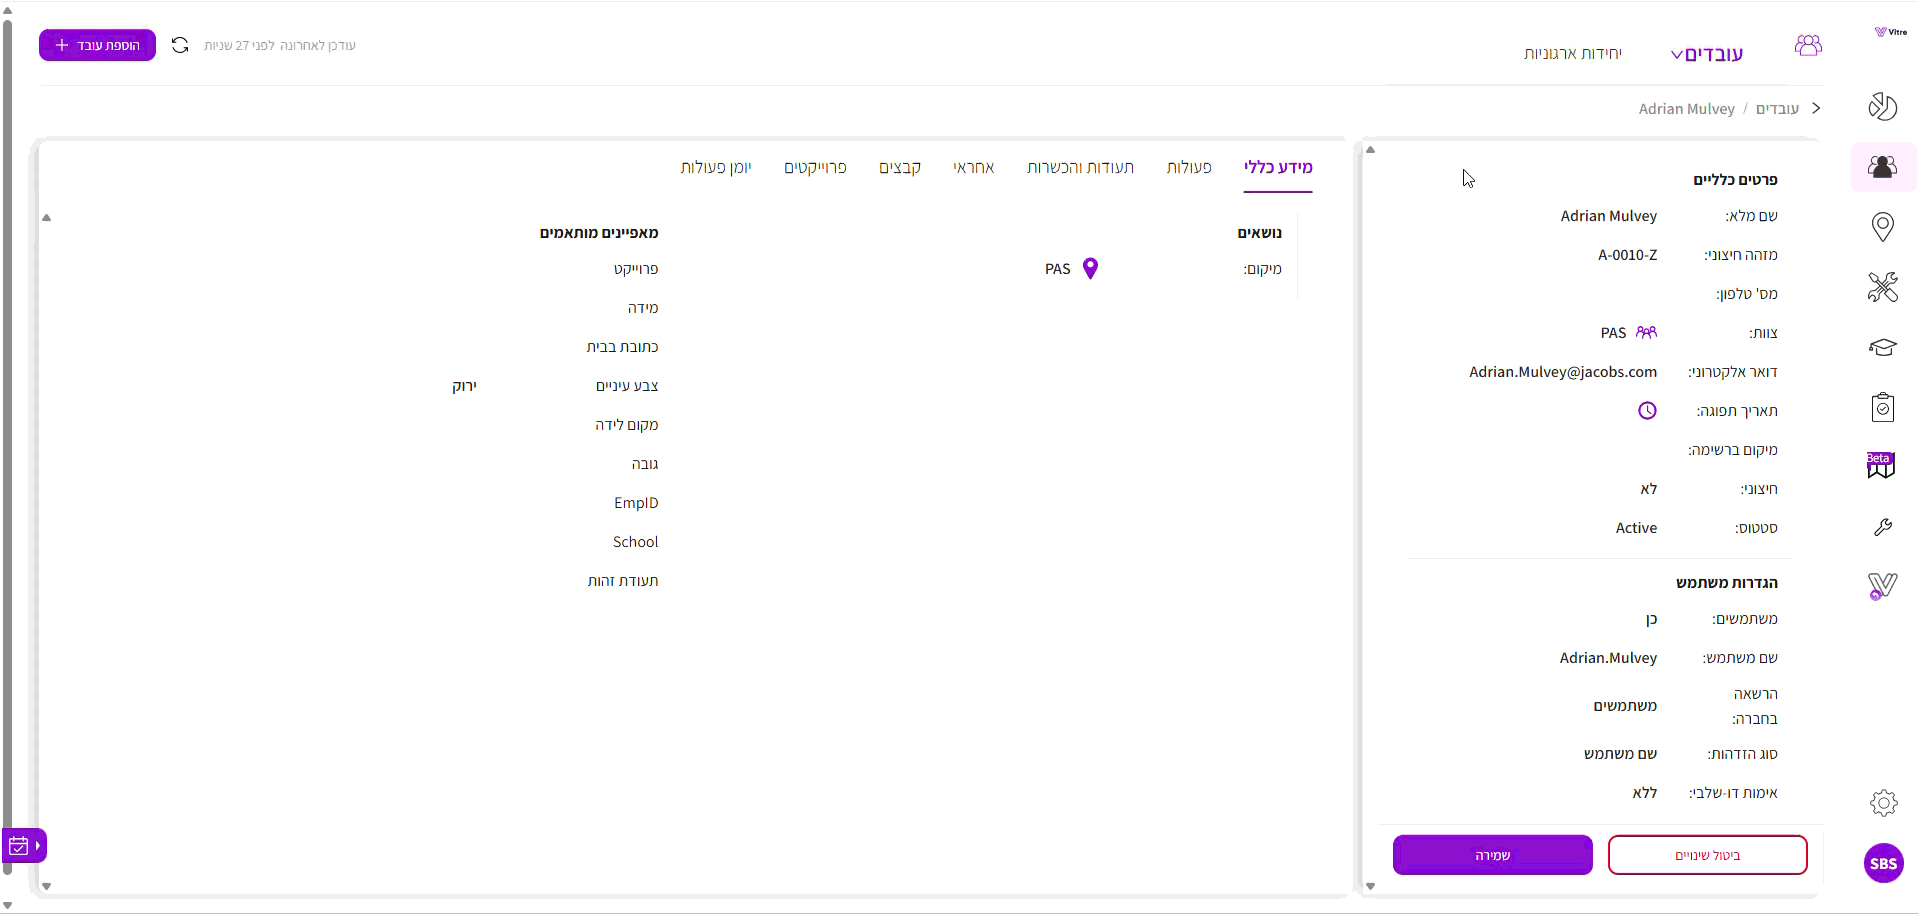Open the single wrench sidebar icon
1918x914 pixels.
coord(1883,527)
